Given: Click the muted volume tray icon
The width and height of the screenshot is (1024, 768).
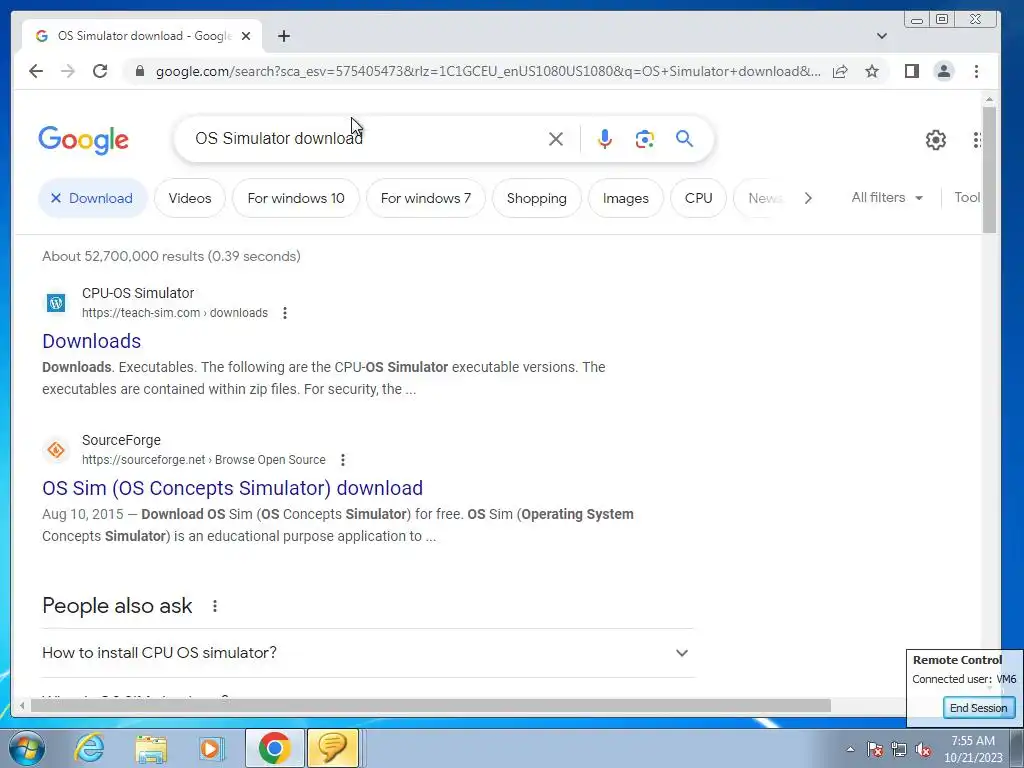Looking at the screenshot, I should (x=923, y=749).
